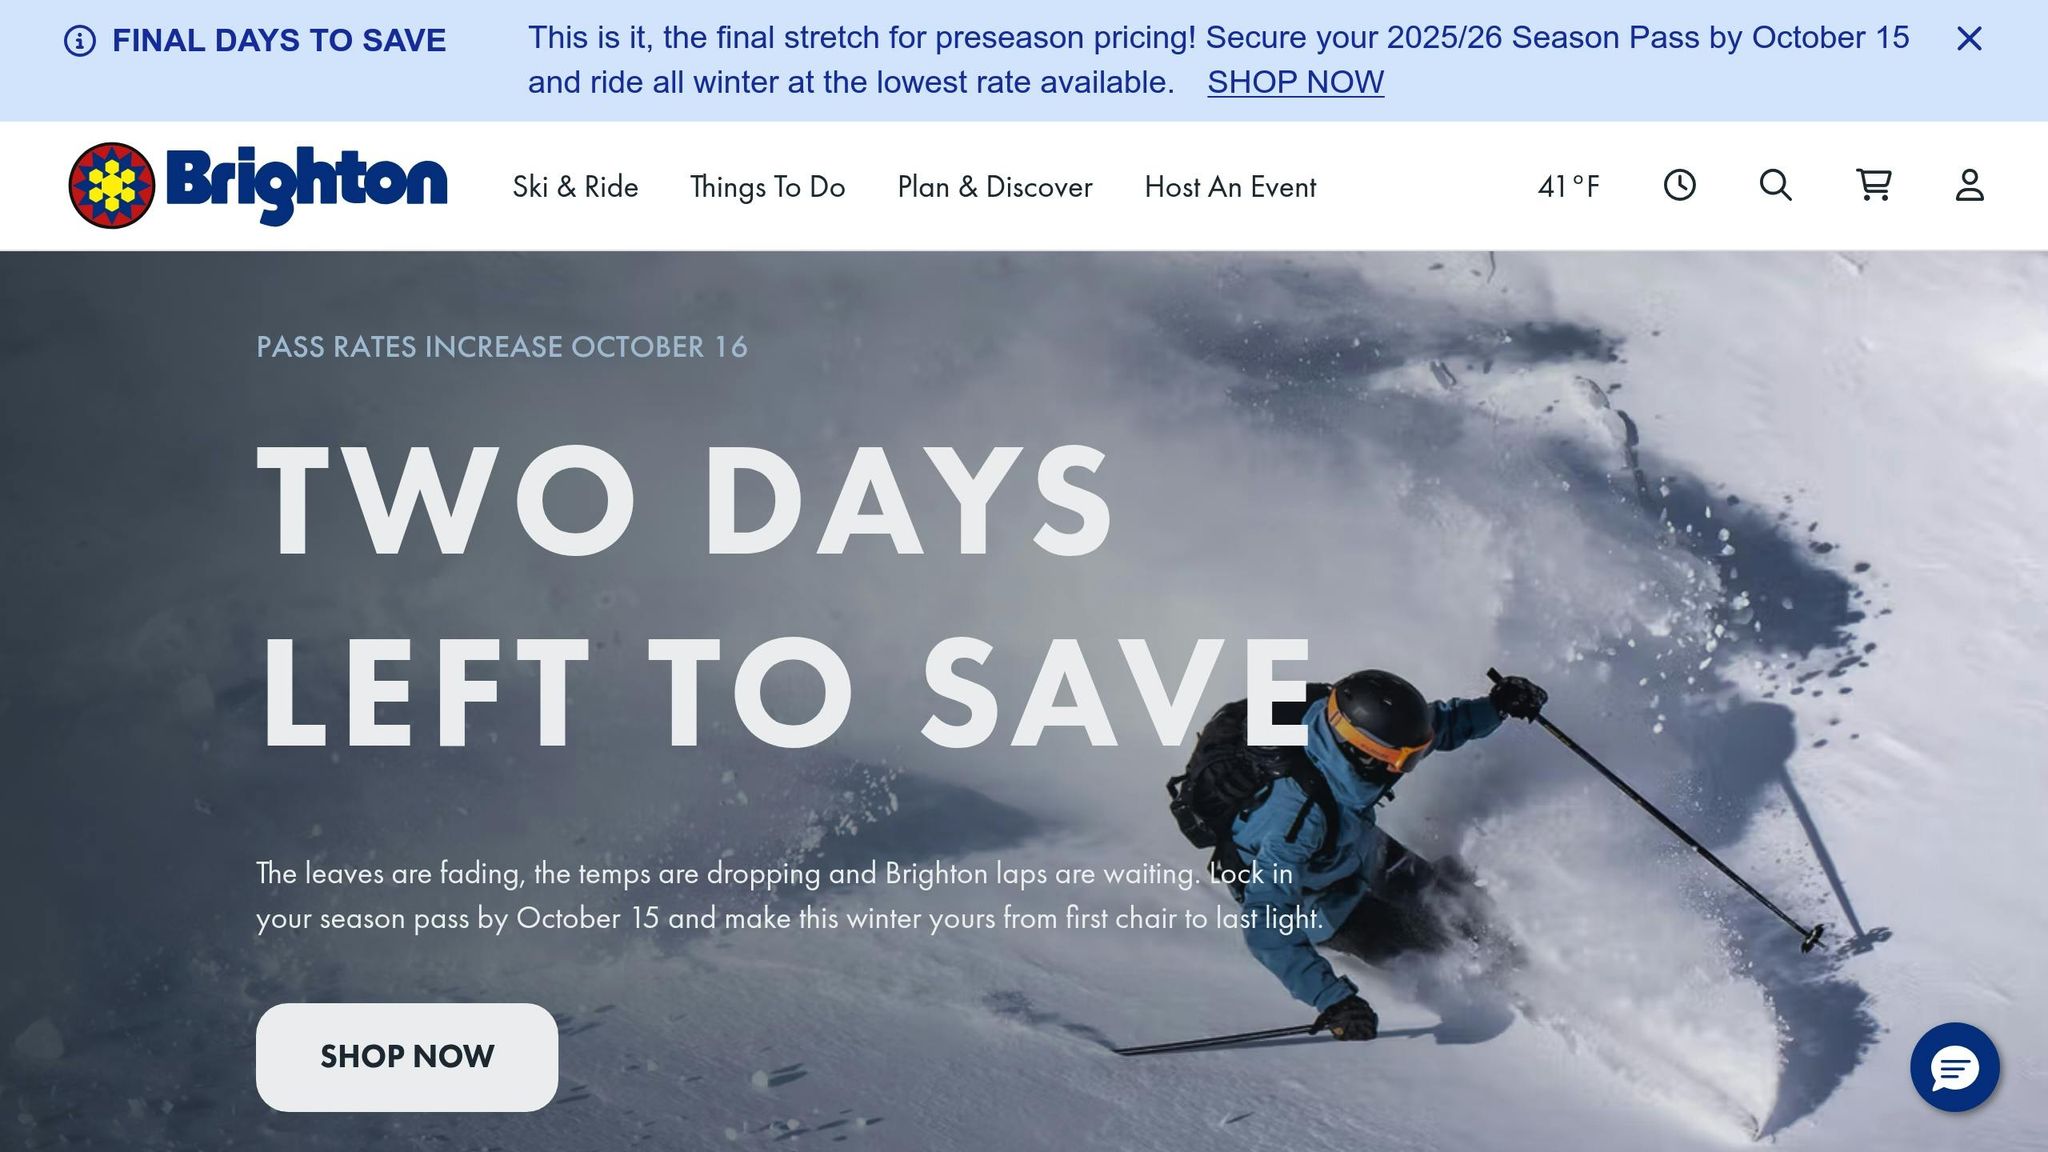
Task: View the shopping cart
Action: pos(1873,185)
